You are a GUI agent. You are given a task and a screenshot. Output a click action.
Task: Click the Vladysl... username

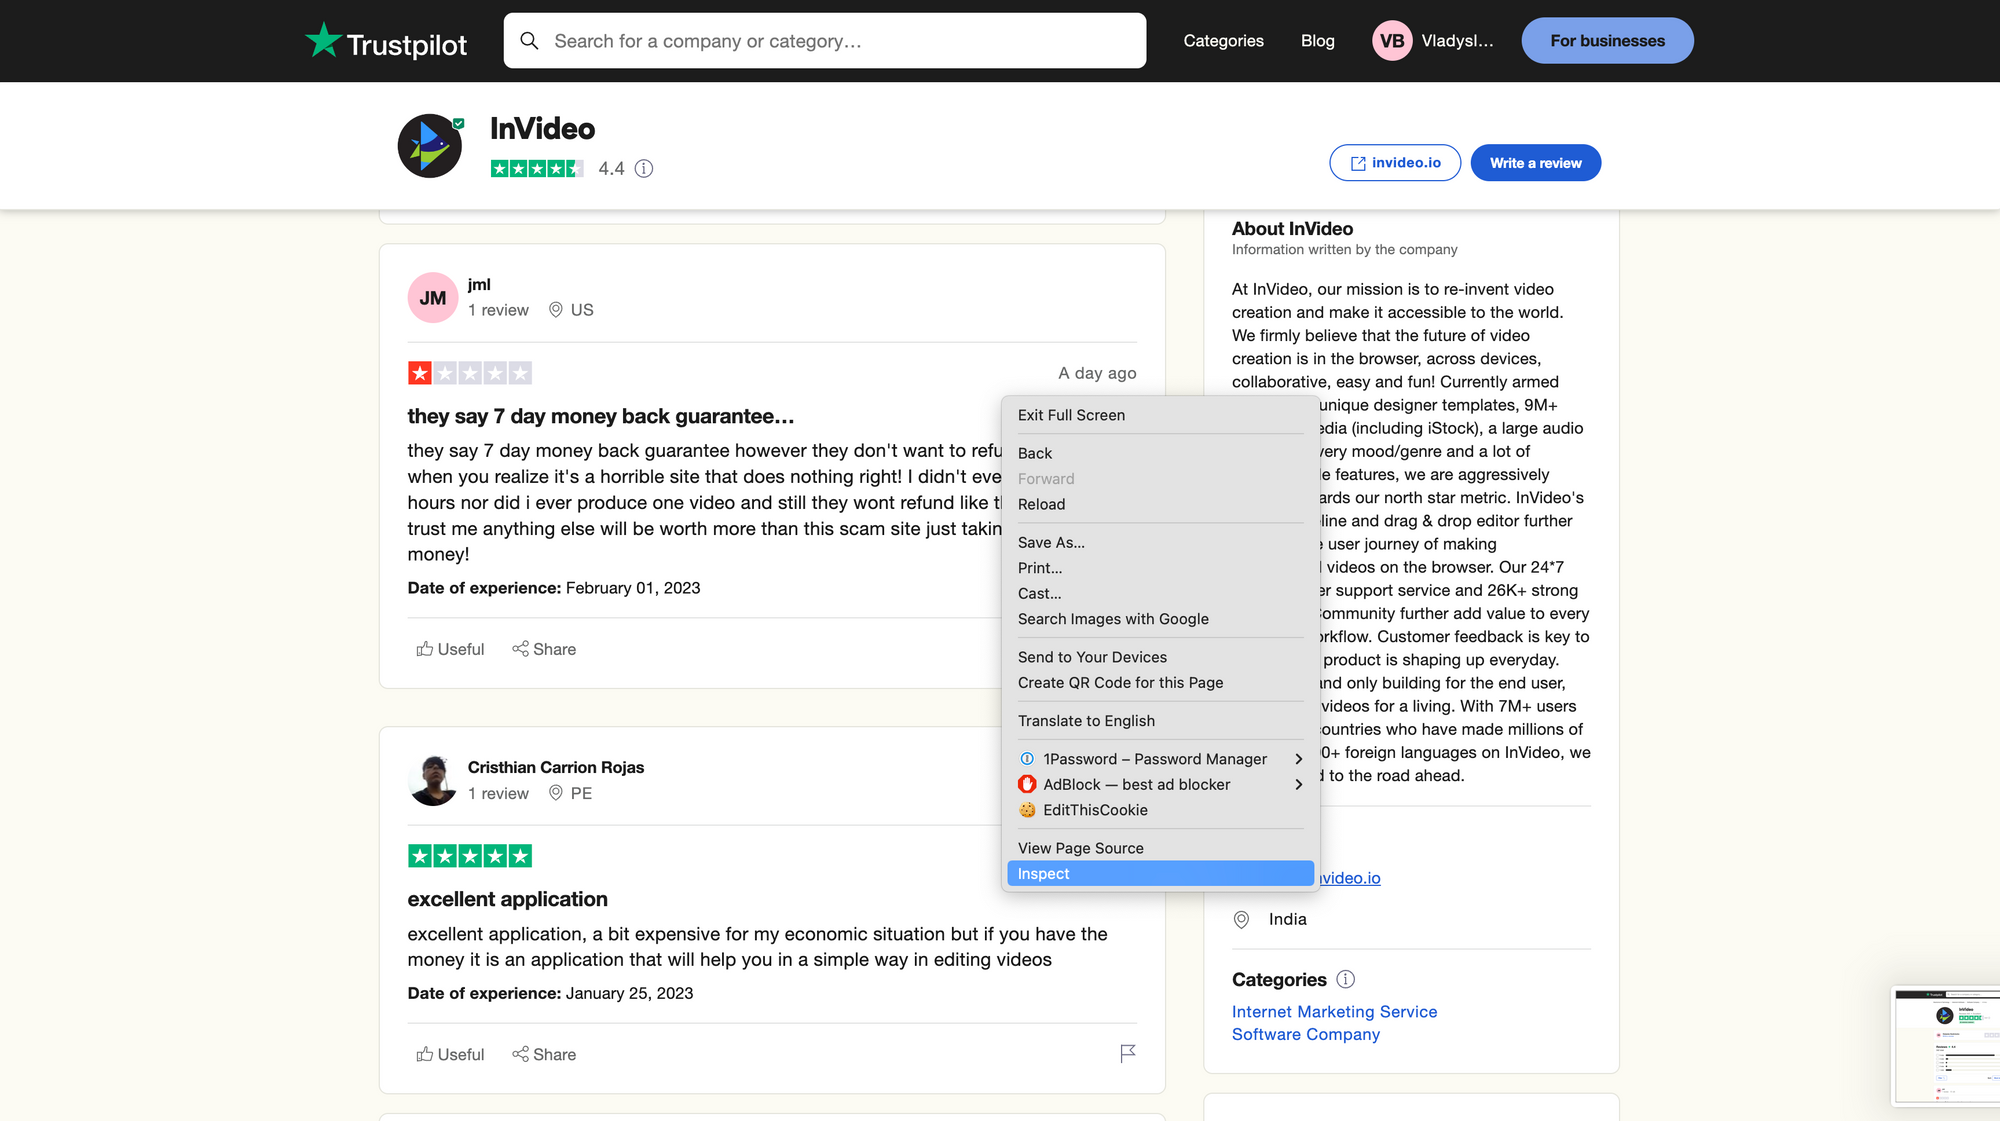point(1457,41)
